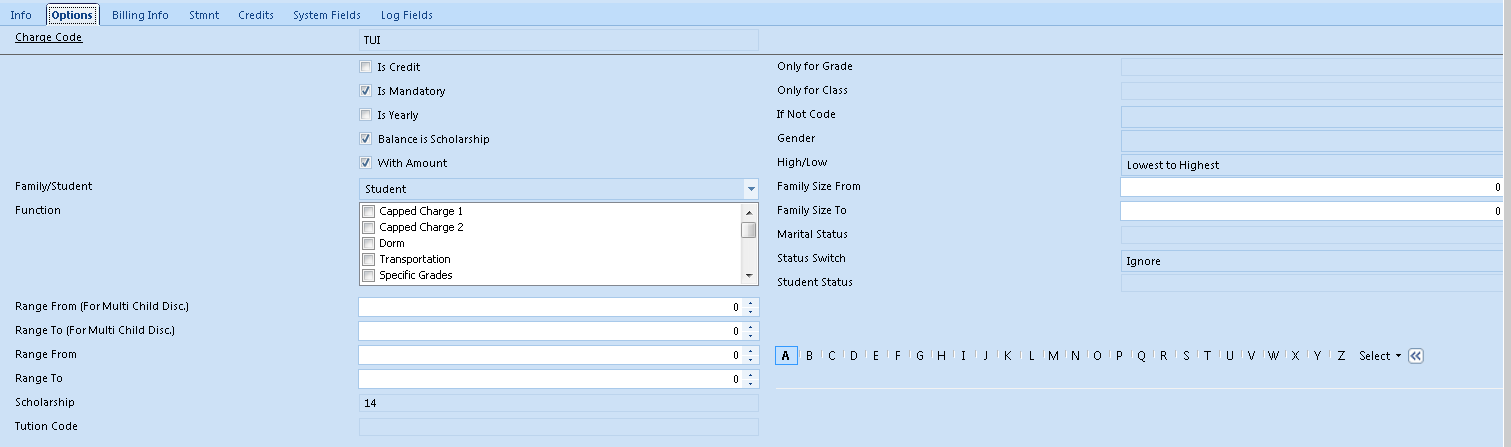Enable the Is Yearly checkbox
The height and width of the screenshot is (447, 1511).
366,115
